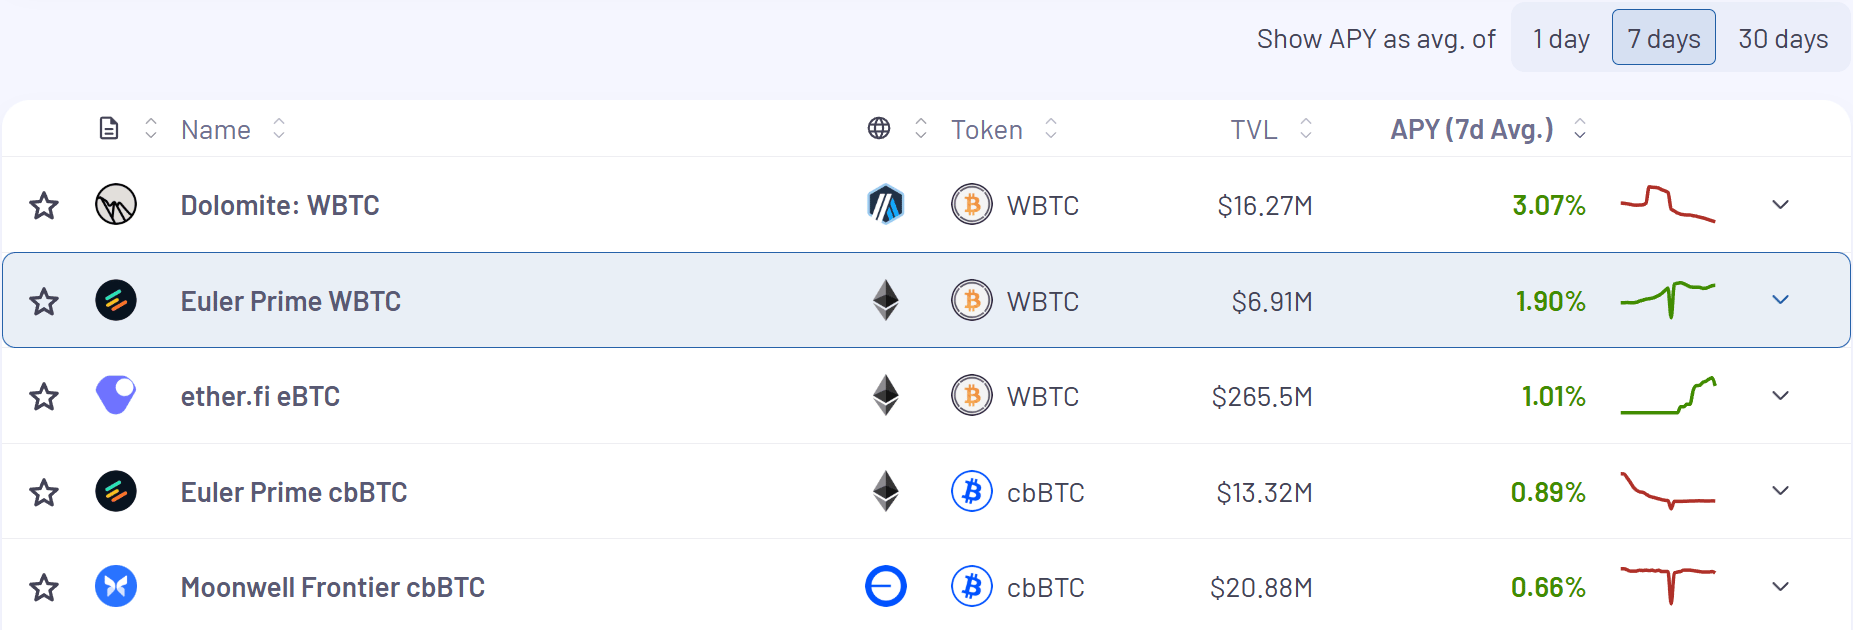Click the Arbitrum network icon for Dolomite
The width and height of the screenshot is (1853, 630).
885,205
